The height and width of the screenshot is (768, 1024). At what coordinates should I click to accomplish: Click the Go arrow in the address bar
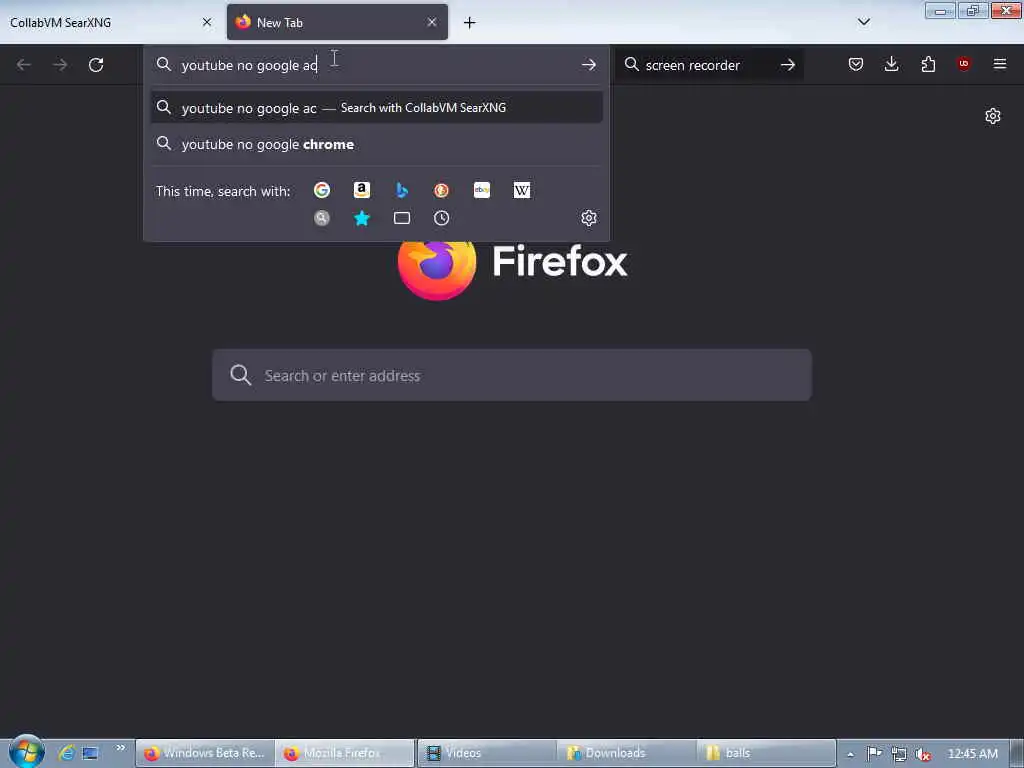coord(588,65)
